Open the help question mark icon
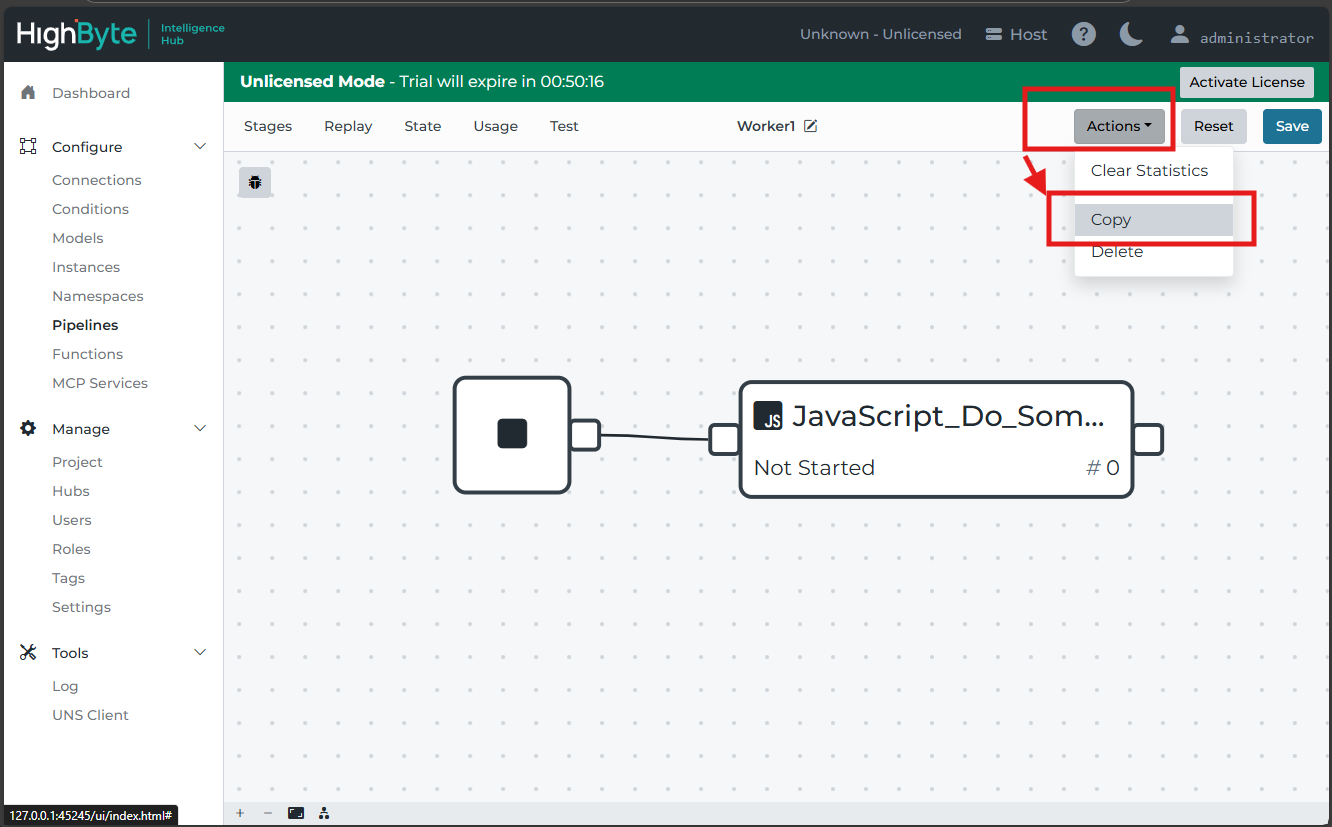This screenshot has width=1332, height=827. (1083, 35)
